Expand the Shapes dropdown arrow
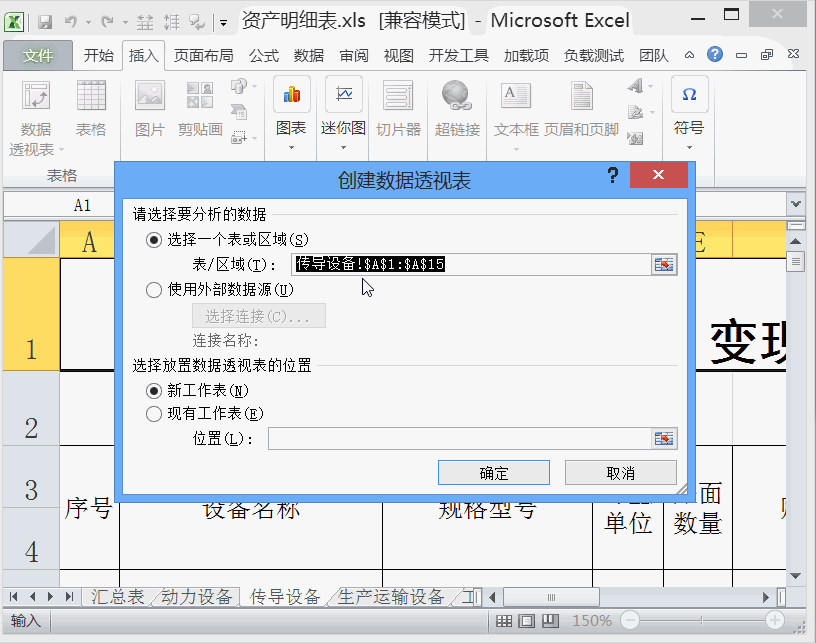This screenshot has width=816, height=643. coord(254,86)
